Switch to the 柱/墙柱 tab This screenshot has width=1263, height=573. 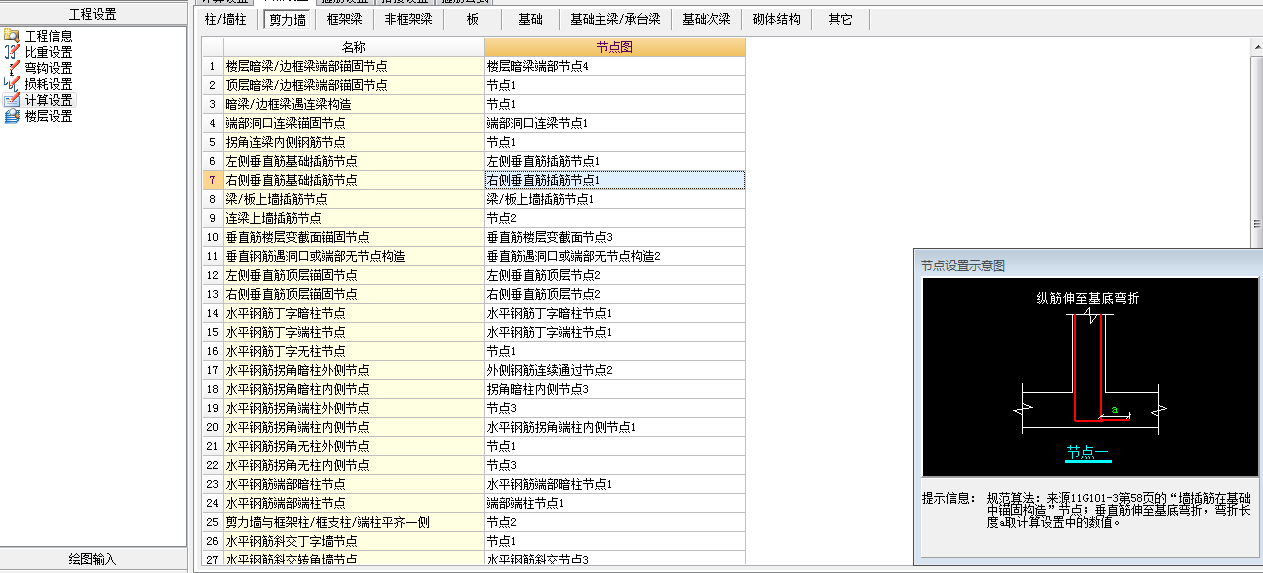(225, 19)
